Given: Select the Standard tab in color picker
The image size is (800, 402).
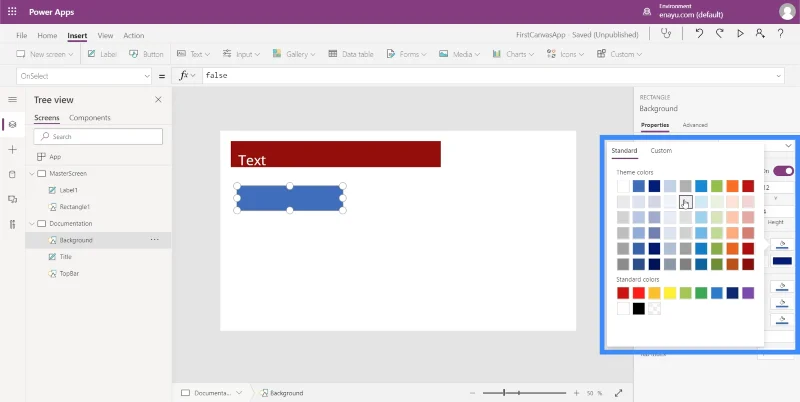Looking at the screenshot, I should click(x=624, y=150).
